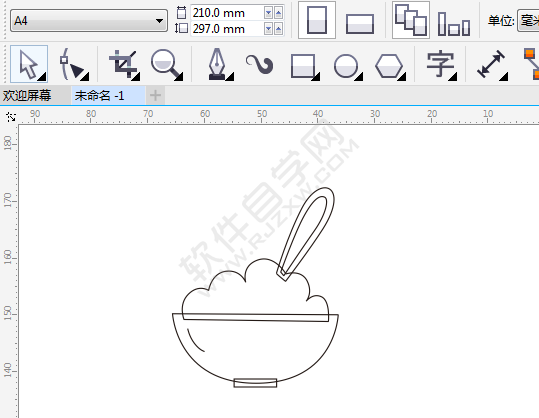Select the Text tool (字)
Image resolution: width=539 pixels, height=418 pixels.
tap(441, 65)
